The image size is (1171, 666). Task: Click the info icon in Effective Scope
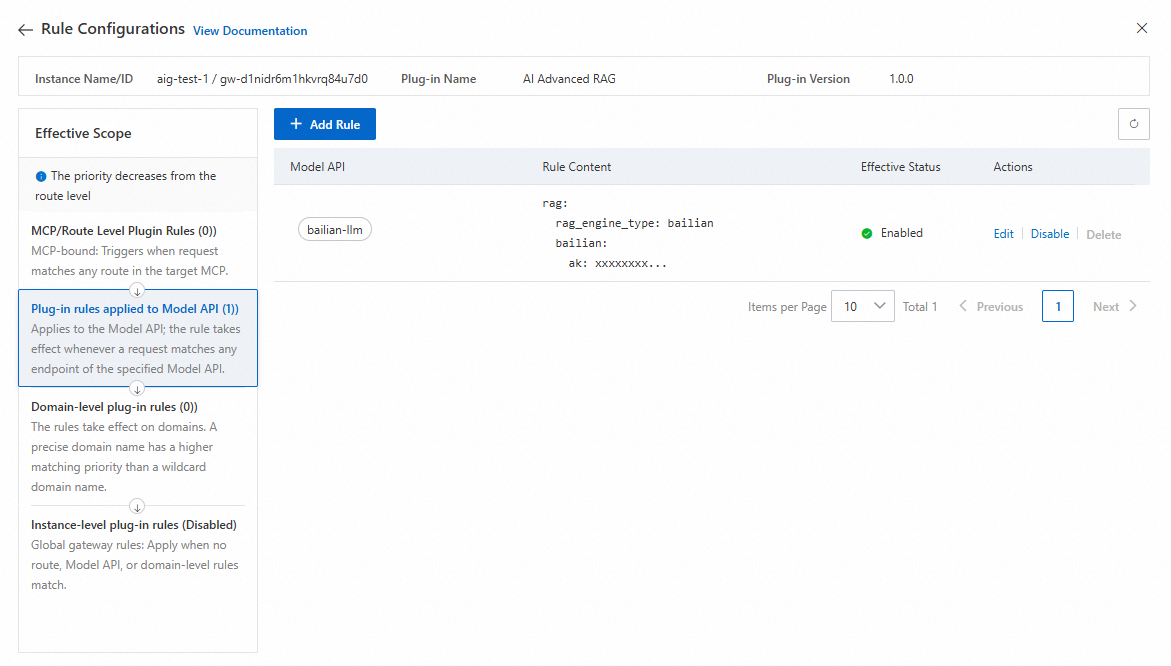pos(41,177)
